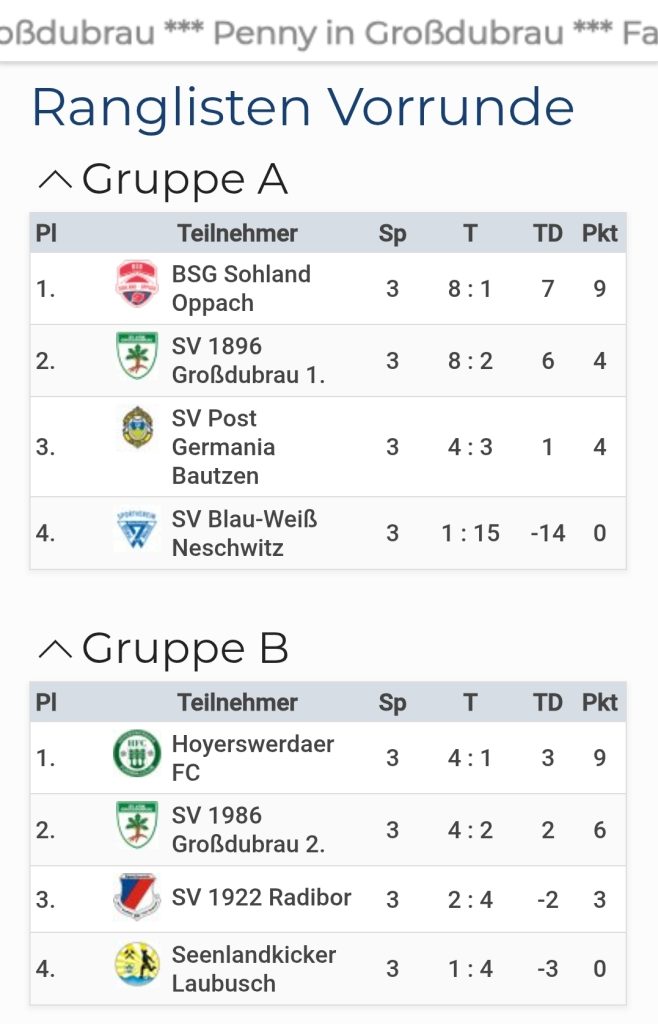The height and width of the screenshot is (1024, 658).
Task: Click the SV Post Germania Bautzen logo
Action: pyautogui.click(x=137, y=428)
